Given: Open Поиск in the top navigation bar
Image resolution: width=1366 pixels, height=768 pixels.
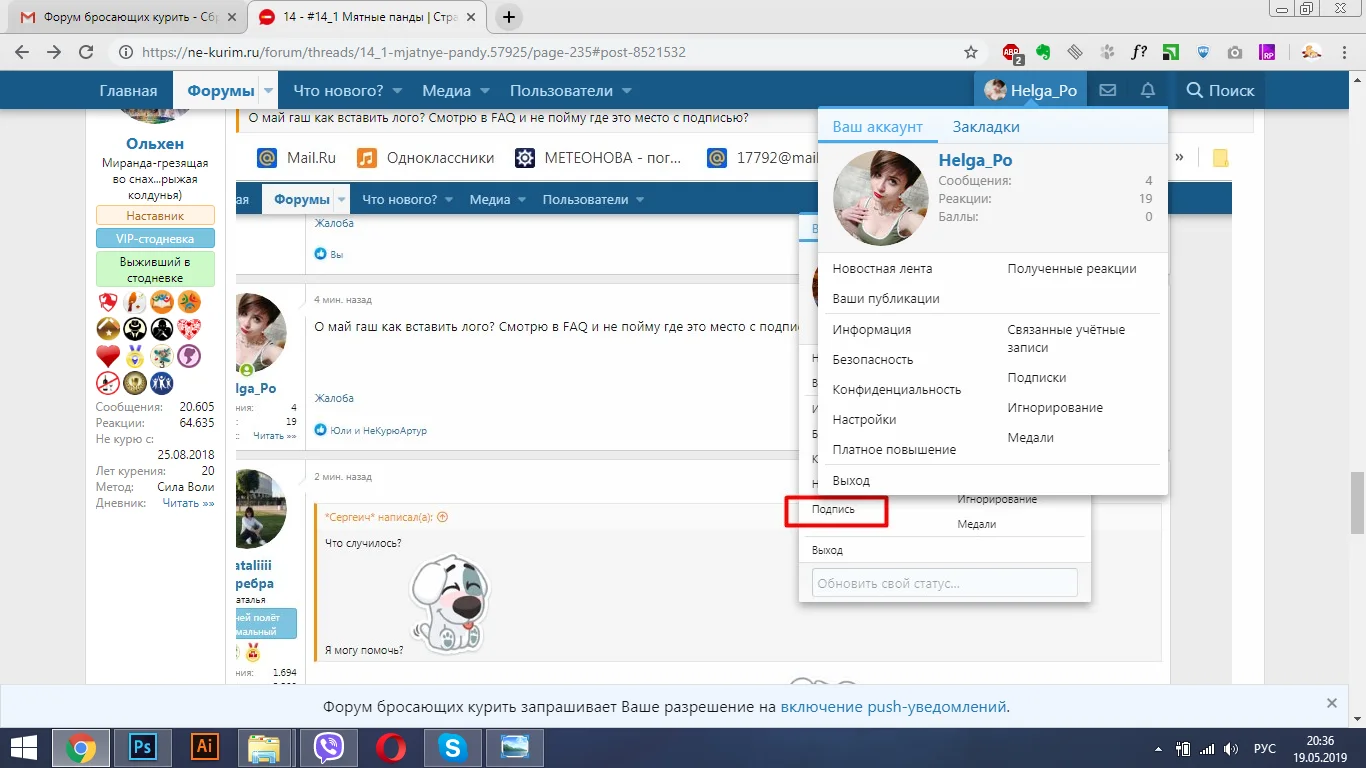Looking at the screenshot, I should click(1219, 90).
